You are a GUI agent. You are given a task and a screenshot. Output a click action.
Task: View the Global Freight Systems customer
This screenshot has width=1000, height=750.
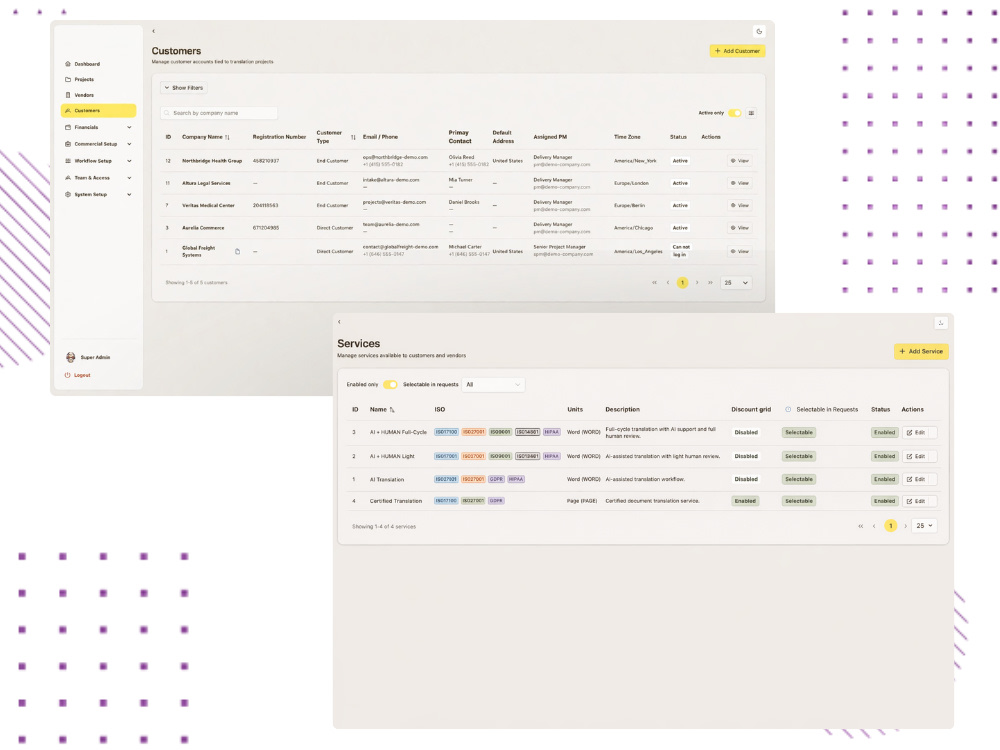[740, 251]
